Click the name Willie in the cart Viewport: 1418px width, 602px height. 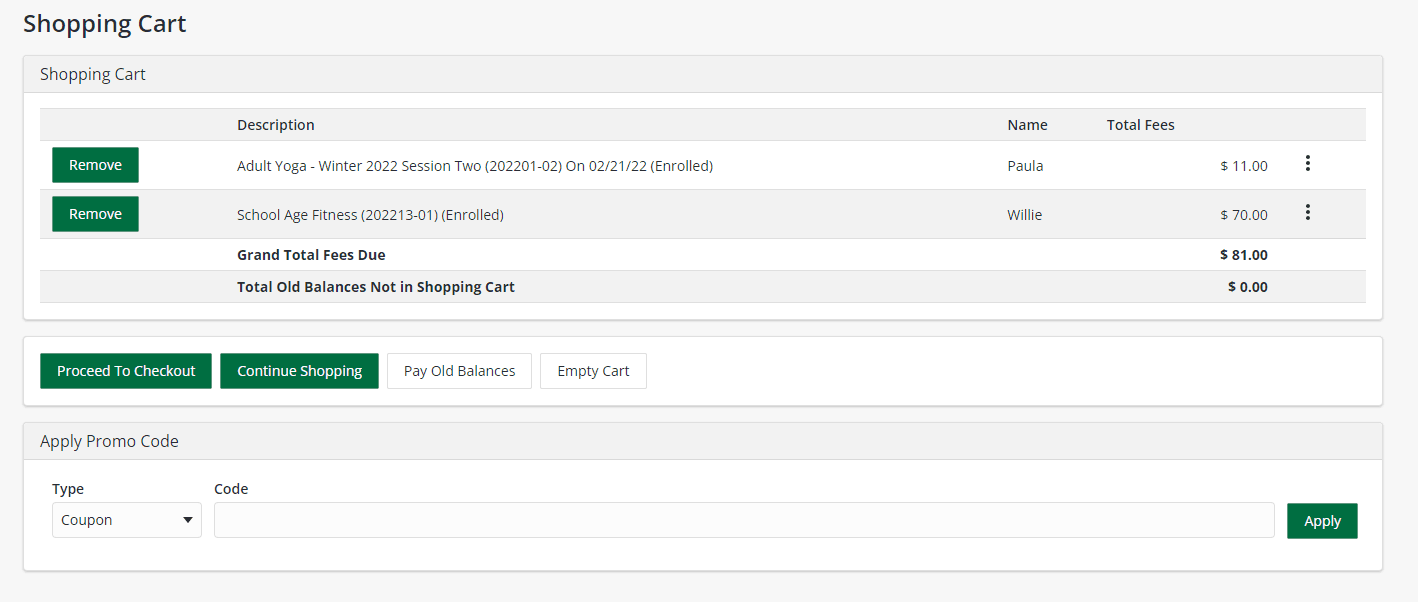1024,215
